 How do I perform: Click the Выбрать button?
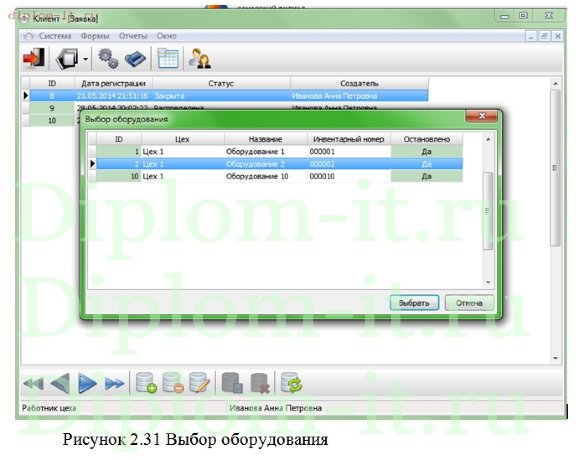(414, 303)
